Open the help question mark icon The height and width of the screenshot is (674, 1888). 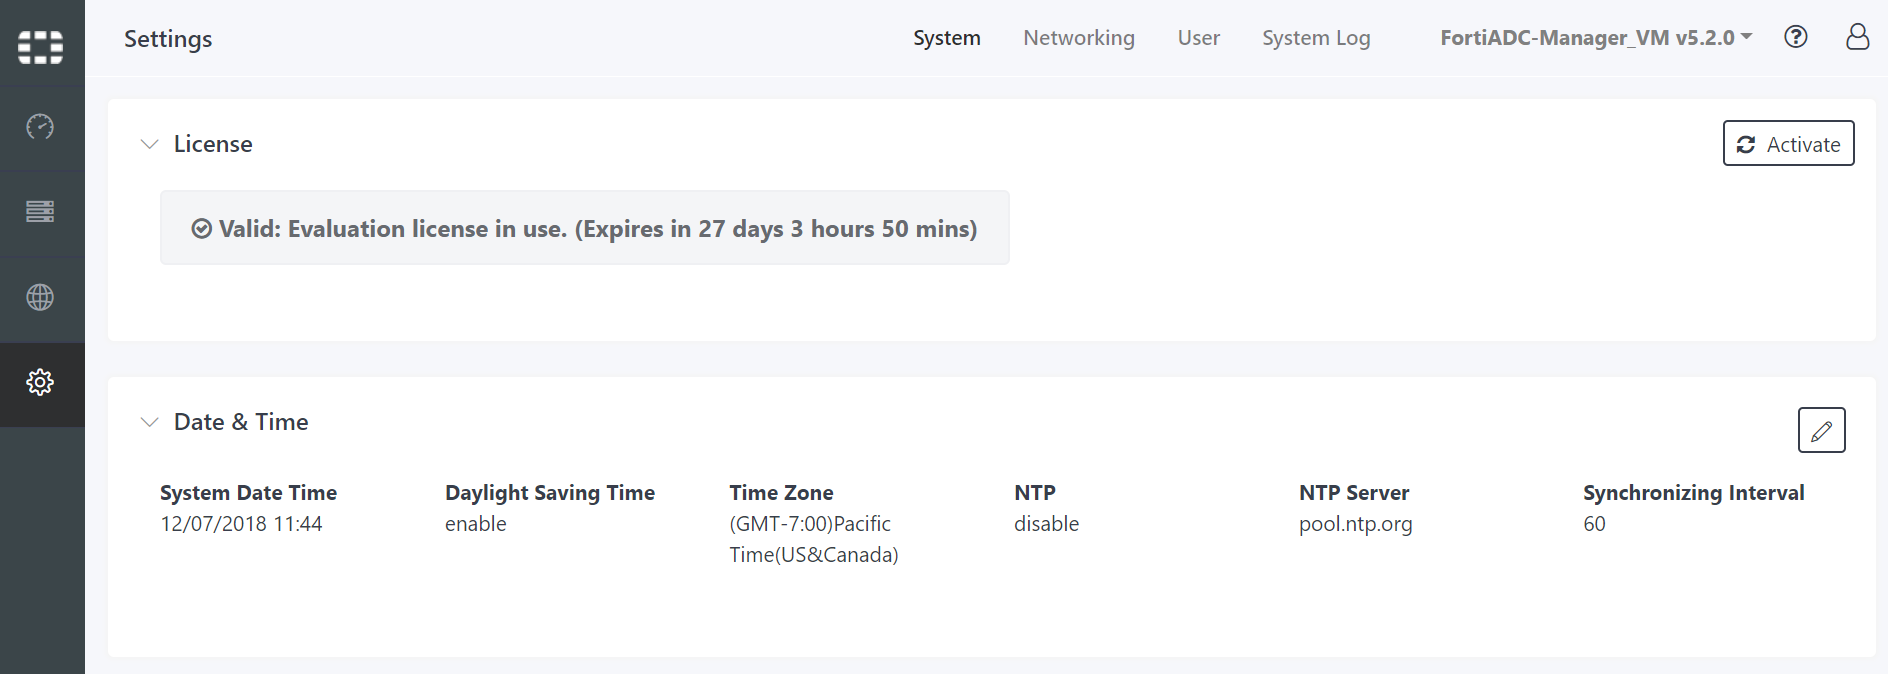point(1796,37)
